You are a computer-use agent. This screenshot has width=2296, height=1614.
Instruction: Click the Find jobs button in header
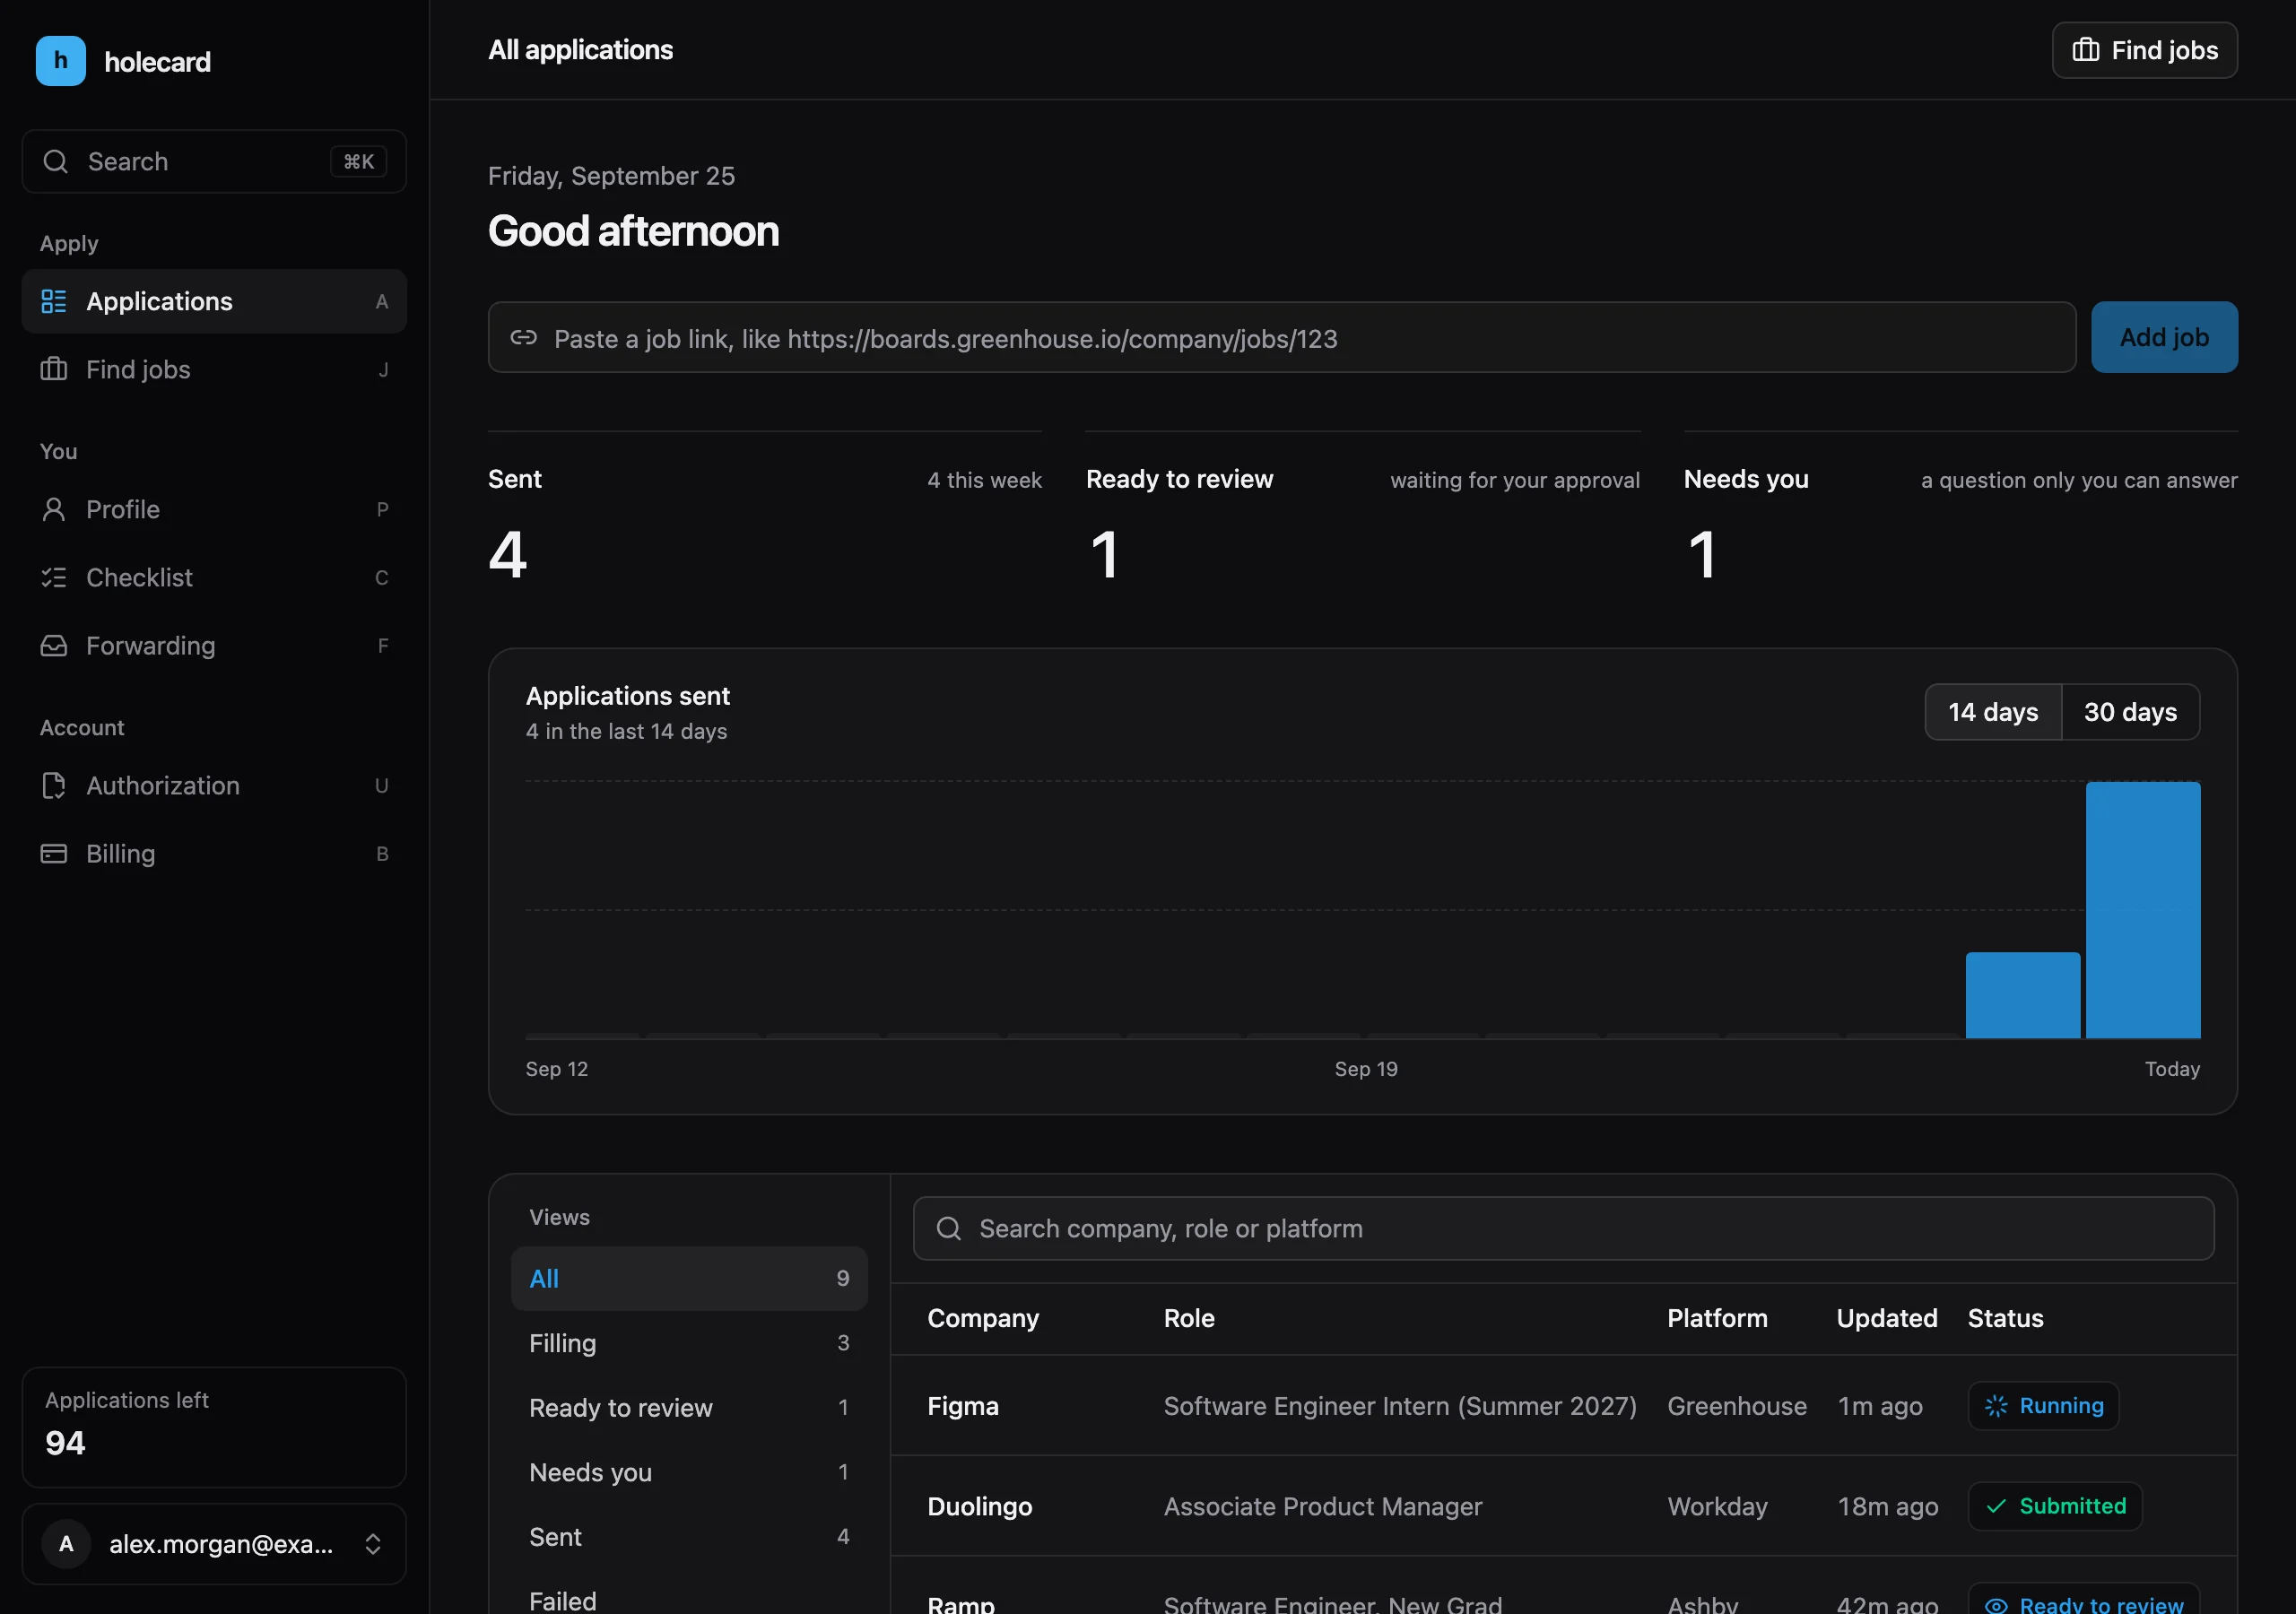[2144, 50]
